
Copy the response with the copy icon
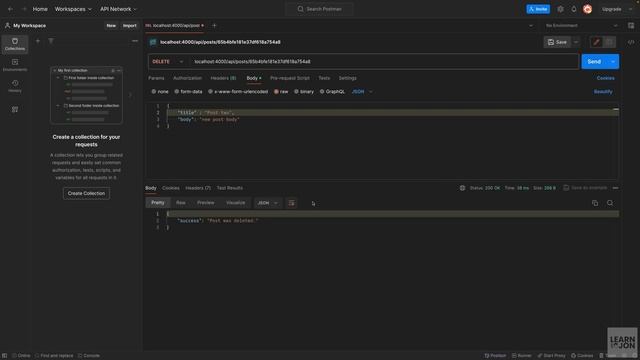[x=595, y=203]
